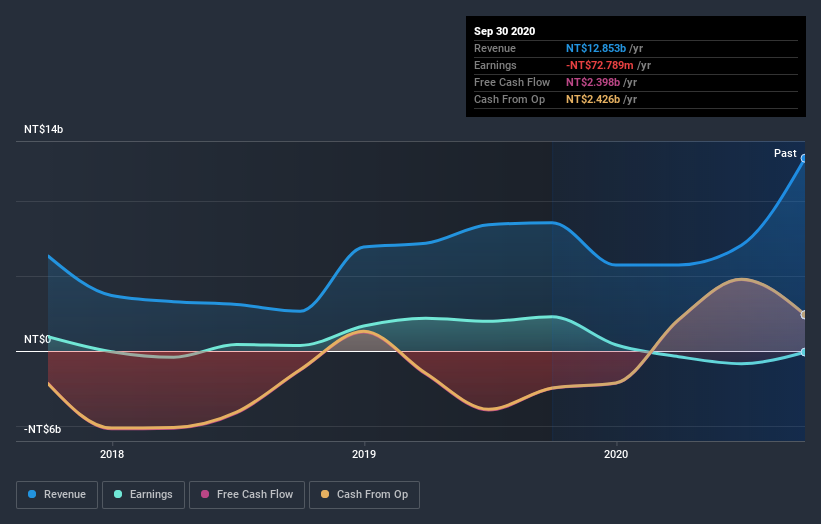This screenshot has width=821, height=524.
Task: Click the Free Cash Flow label in tooltip
Action: pos(512,82)
